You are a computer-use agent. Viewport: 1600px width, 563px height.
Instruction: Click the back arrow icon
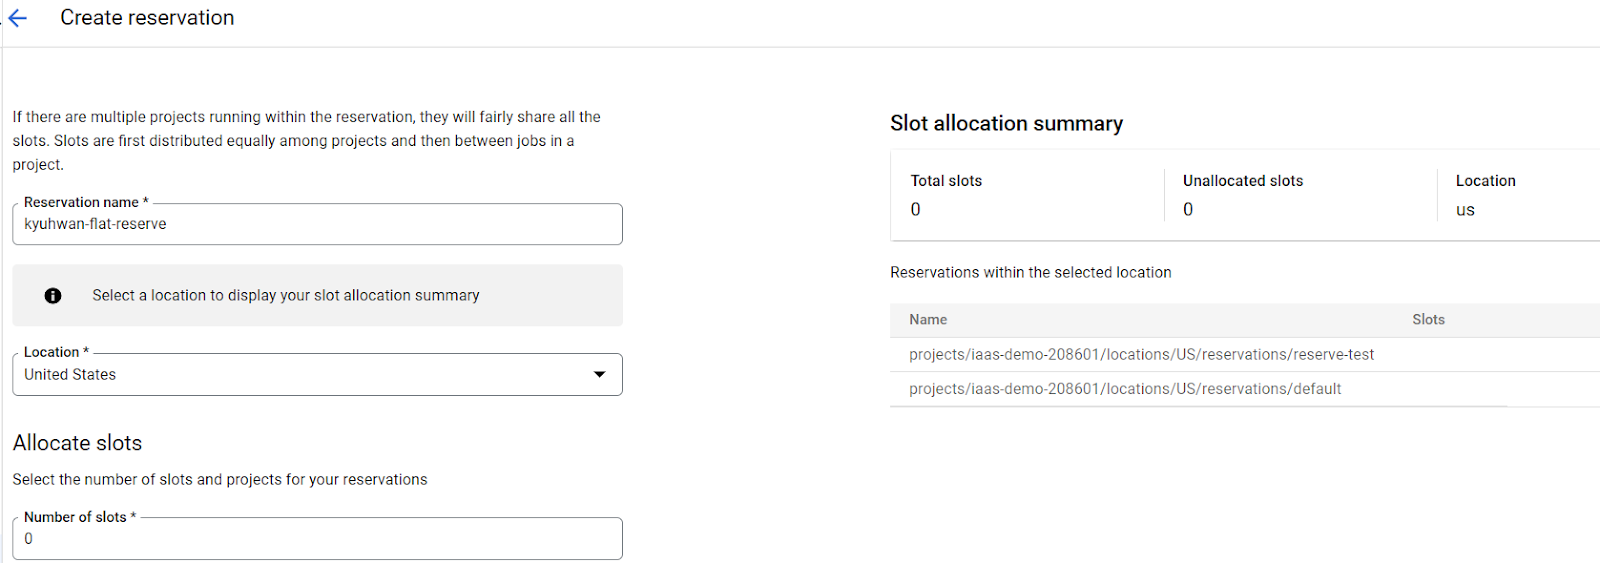tap(18, 18)
